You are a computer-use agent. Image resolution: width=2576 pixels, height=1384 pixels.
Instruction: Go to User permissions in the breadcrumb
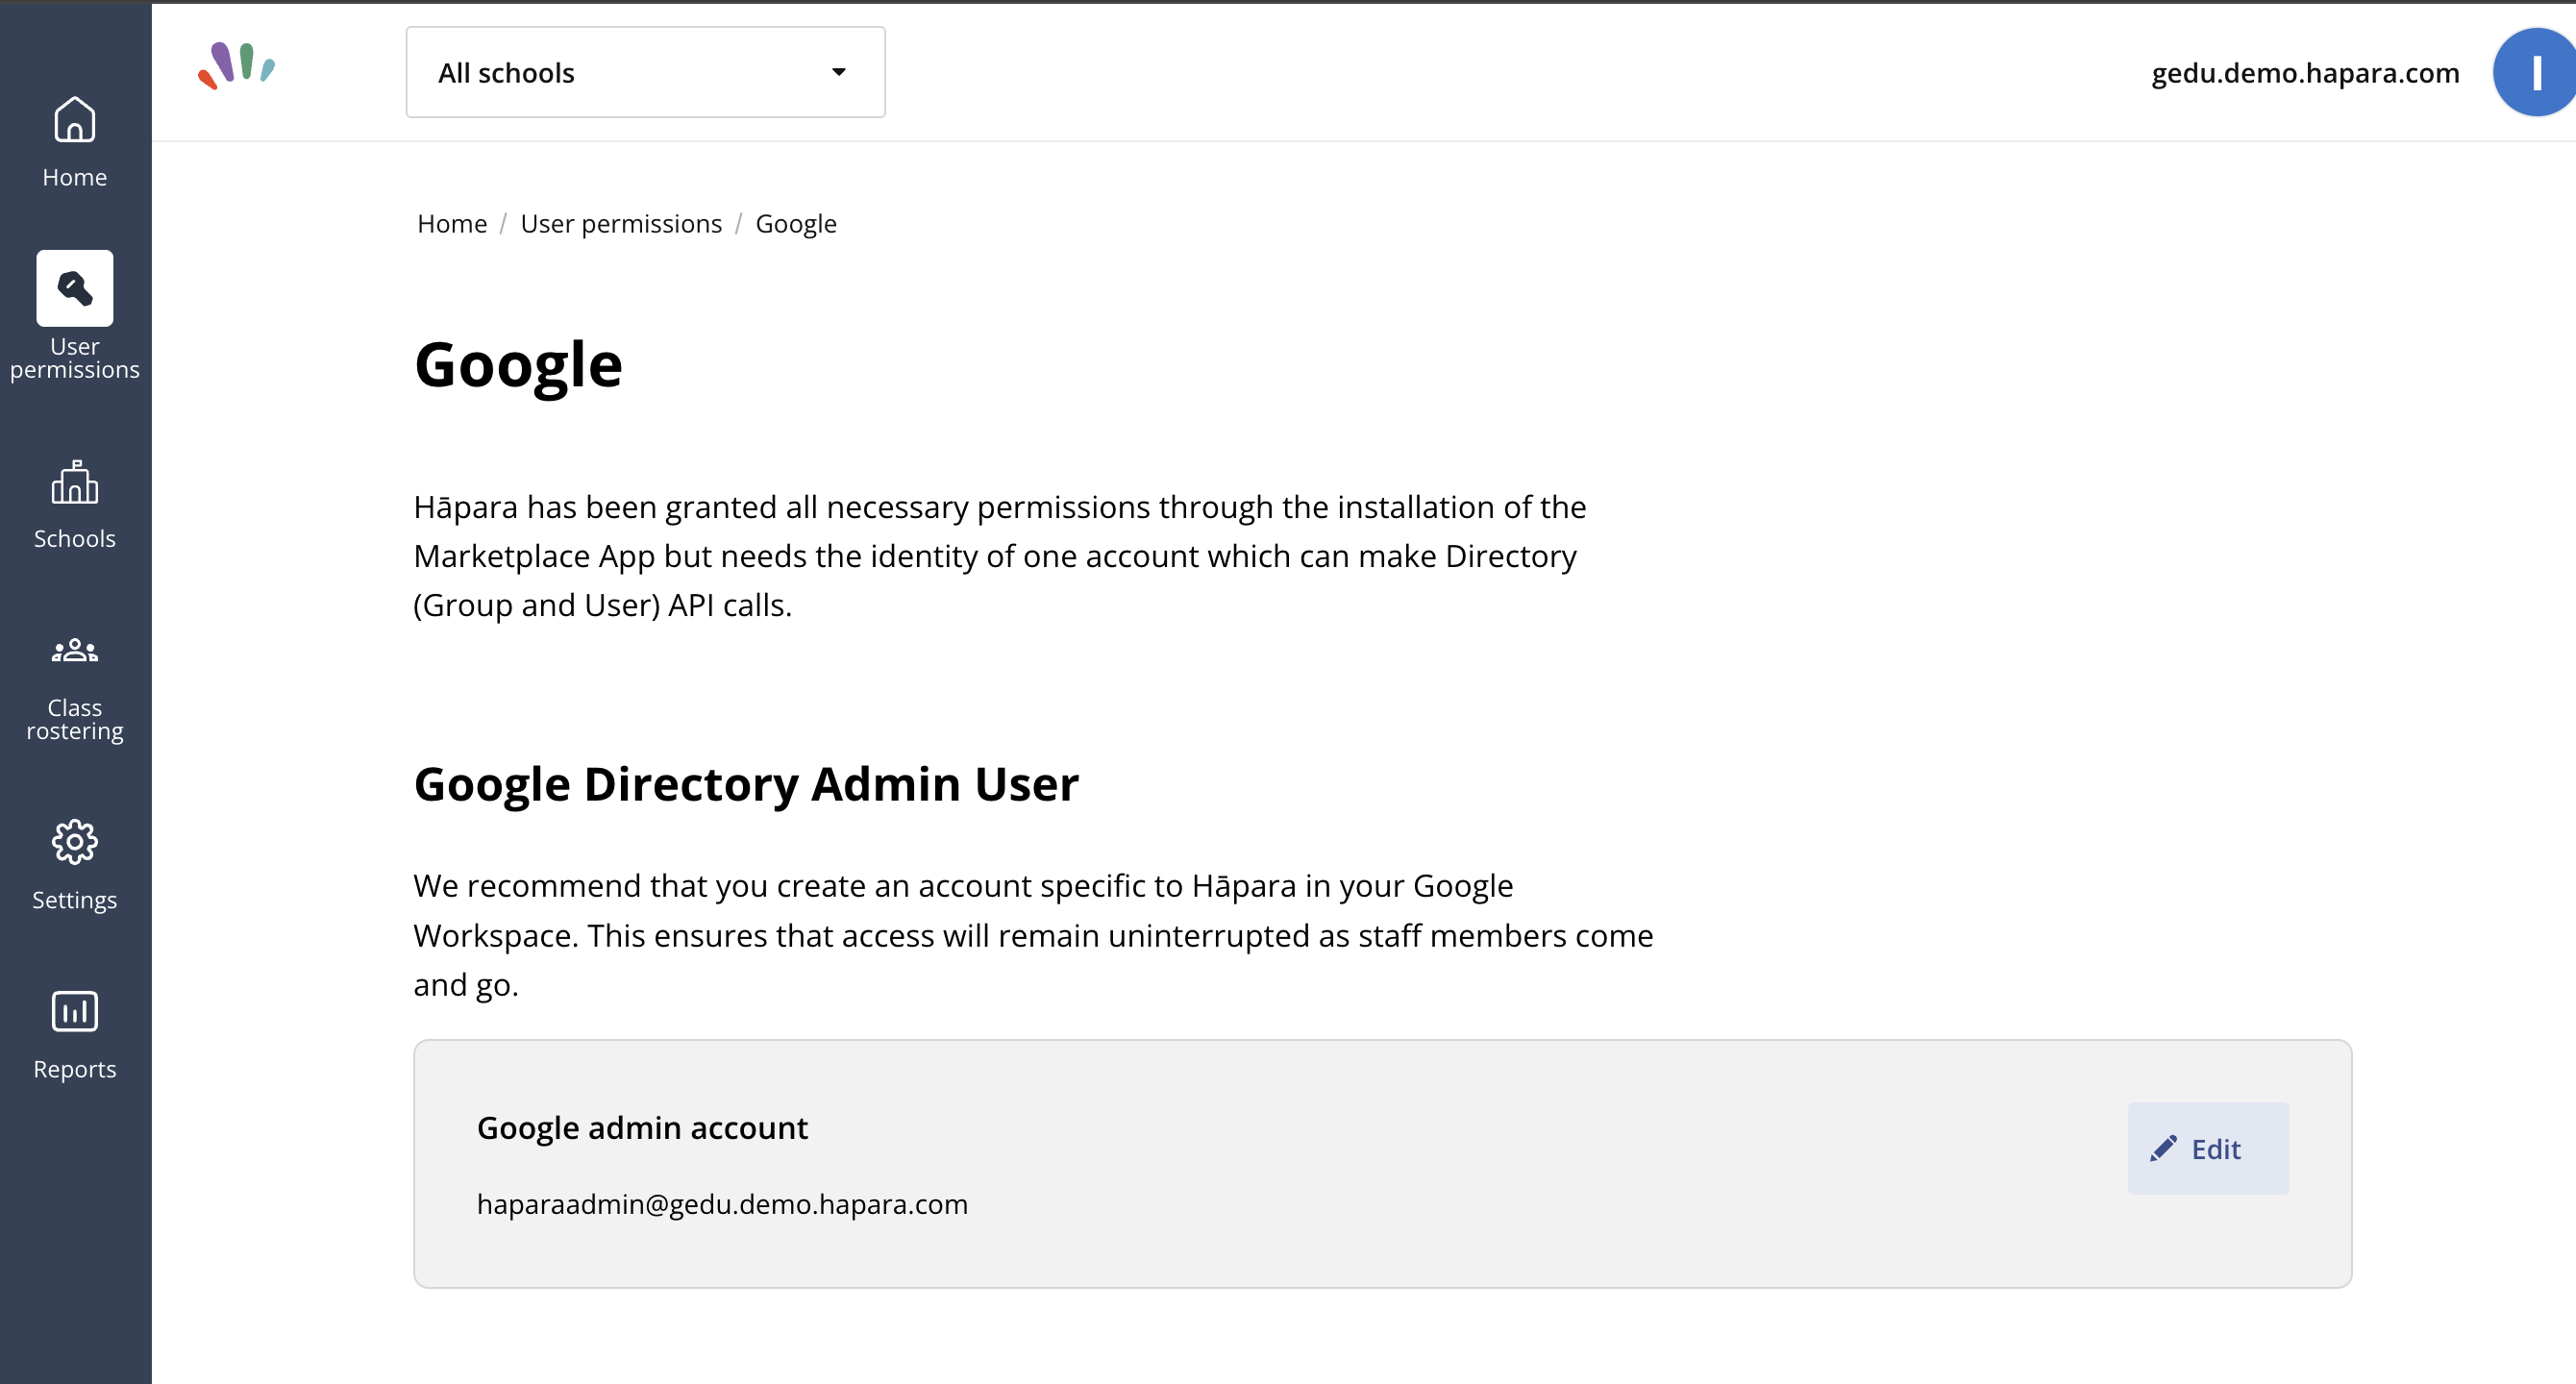point(621,224)
